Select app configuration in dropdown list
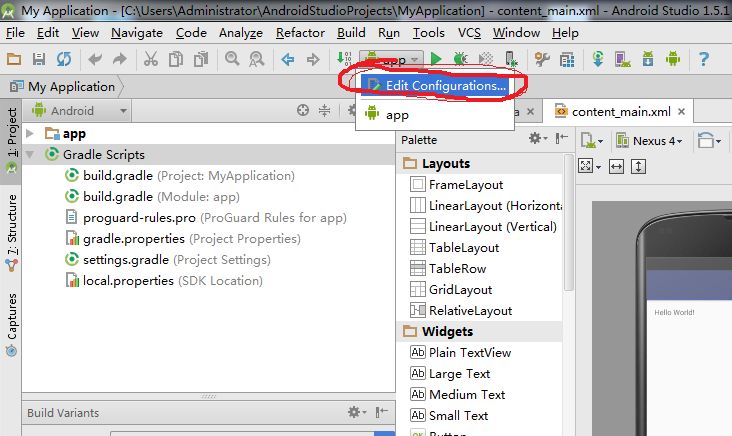The height and width of the screenshot is (436, 732). [x=435, y=114]
